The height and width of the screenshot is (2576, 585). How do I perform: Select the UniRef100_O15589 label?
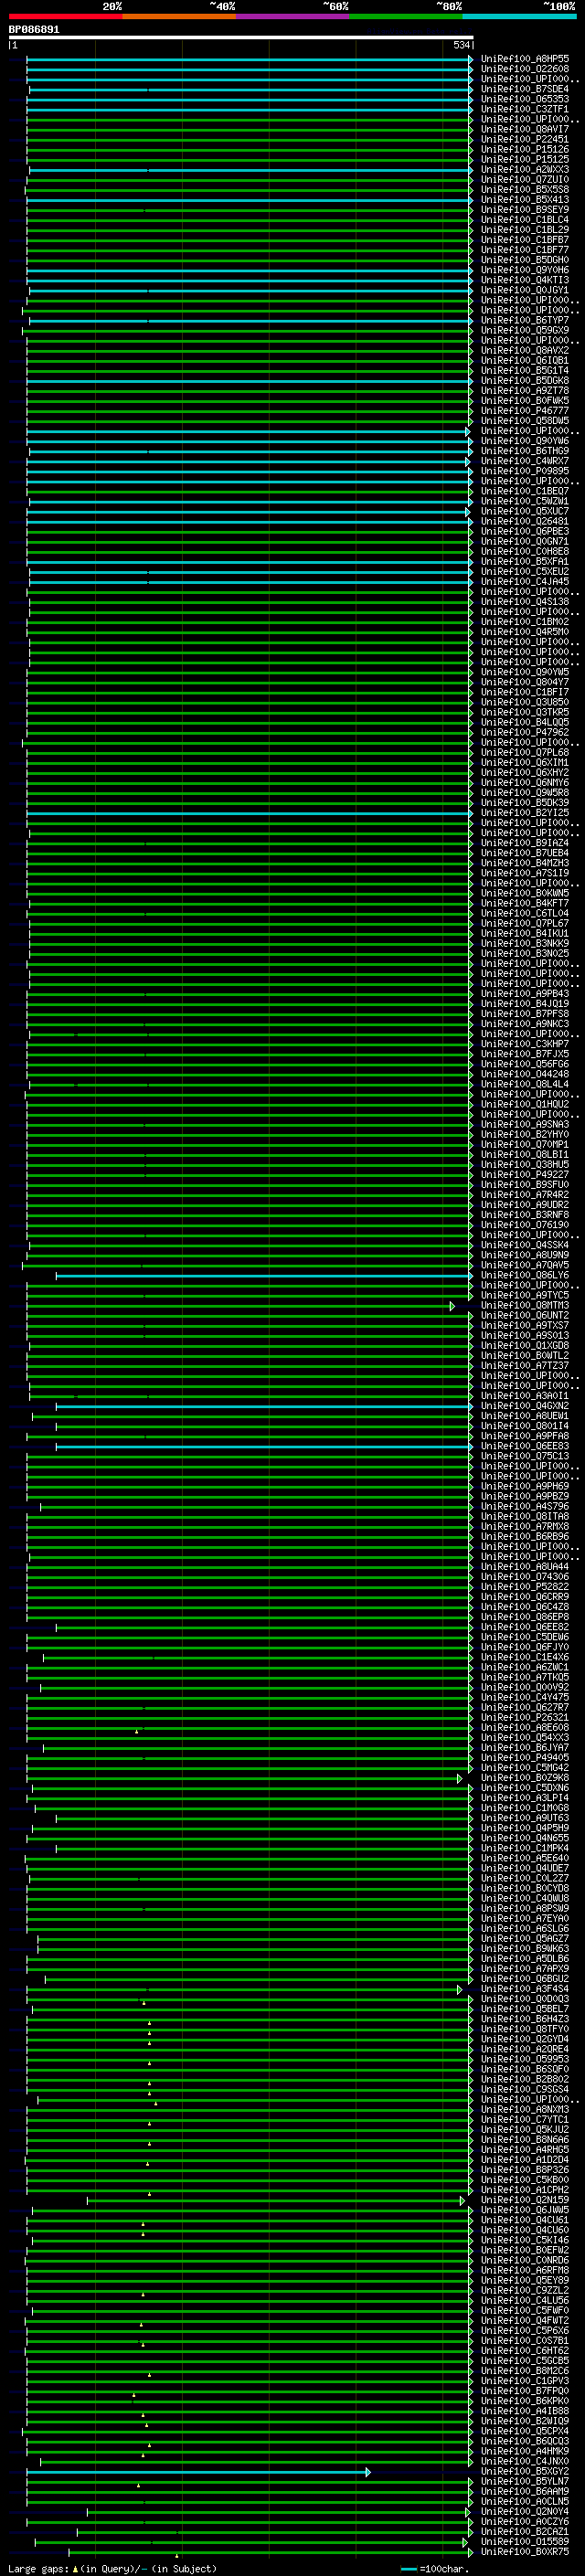tap(525, 2542)
